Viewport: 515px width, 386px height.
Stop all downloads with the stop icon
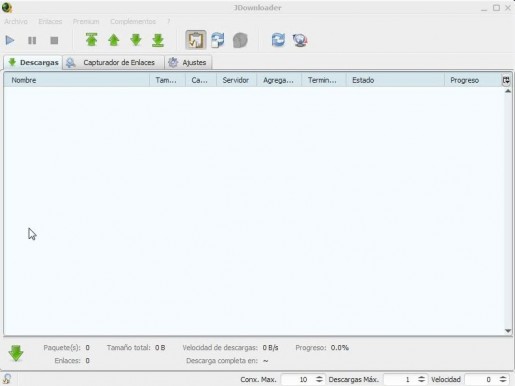click(54, 40)
